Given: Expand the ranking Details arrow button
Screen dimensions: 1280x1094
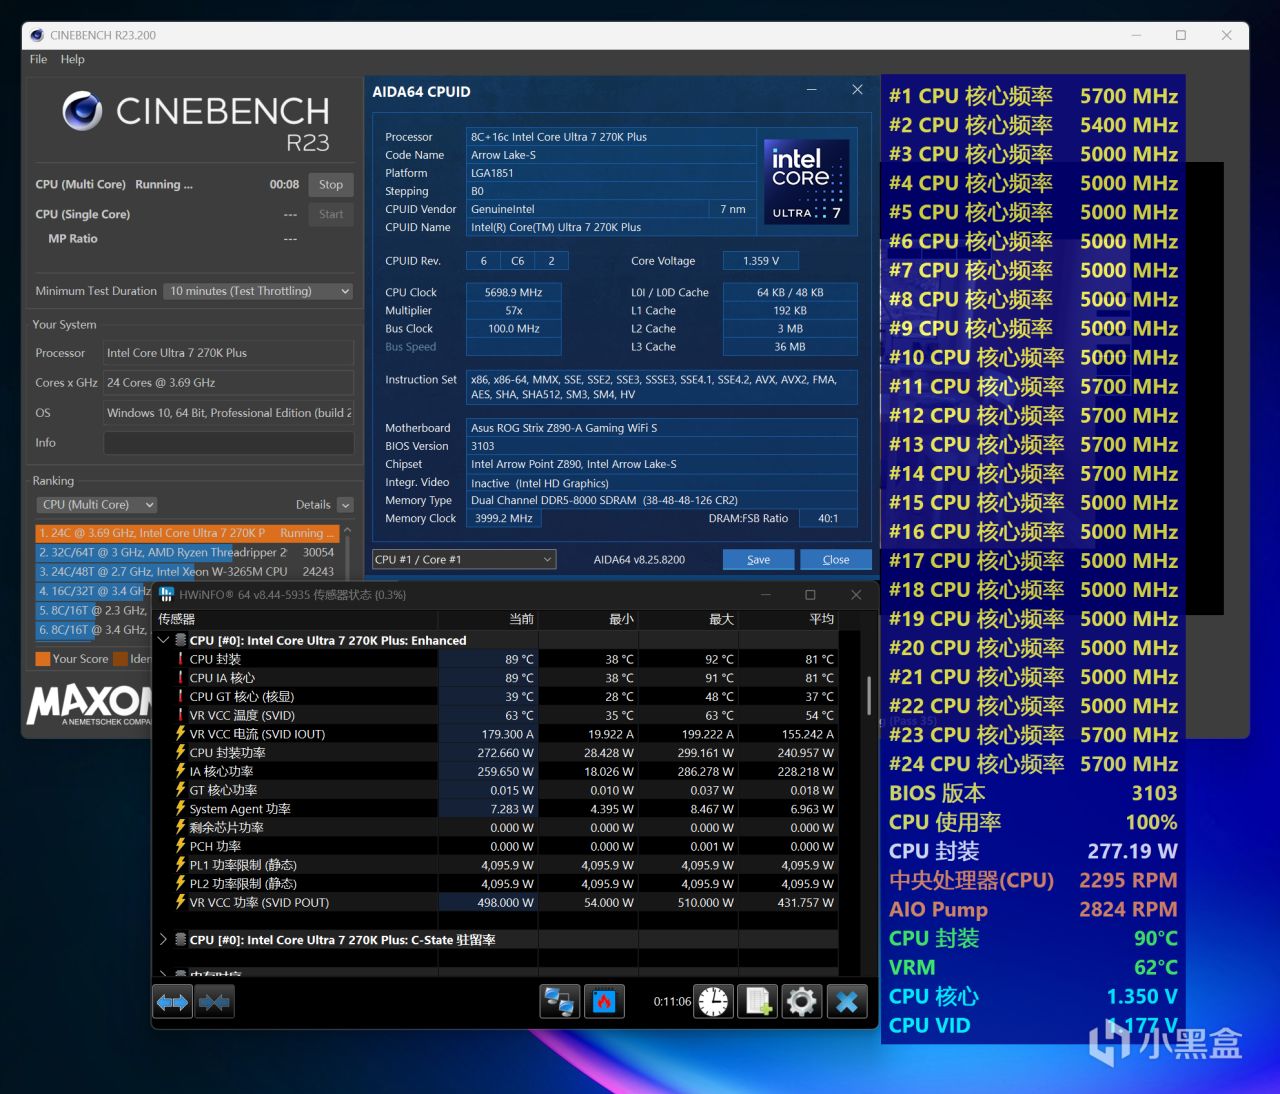Looking at the screenshot, I should (345, 505).
